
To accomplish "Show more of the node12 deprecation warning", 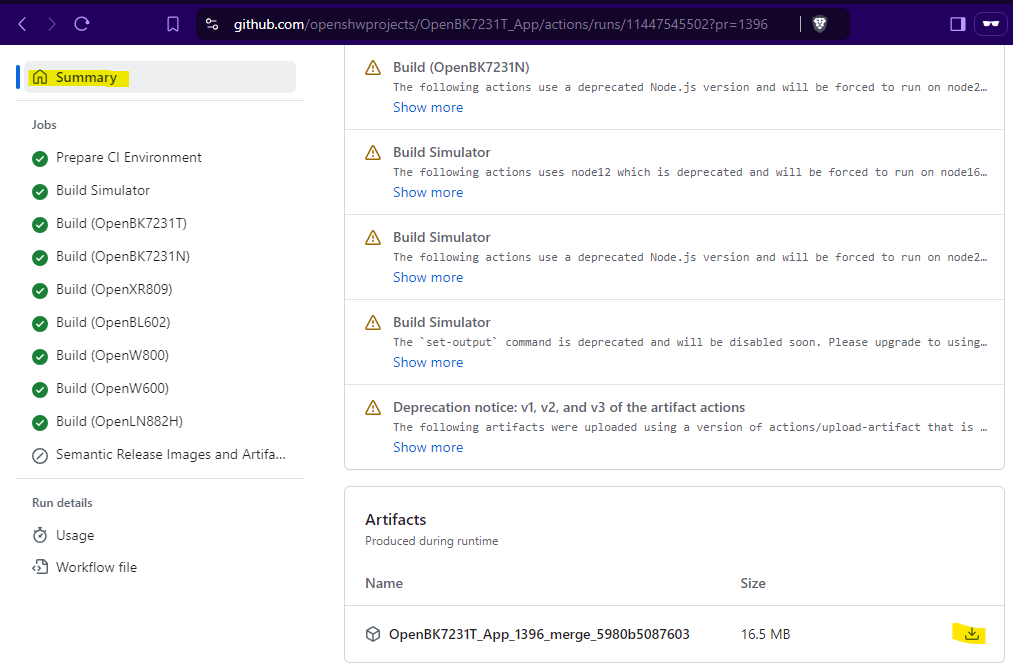I will click(428, 193).
